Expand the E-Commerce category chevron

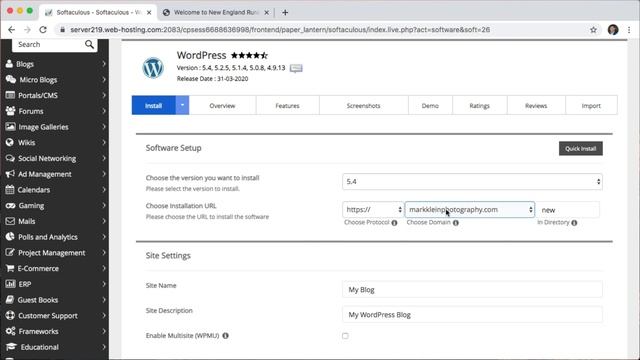point(104,268)
